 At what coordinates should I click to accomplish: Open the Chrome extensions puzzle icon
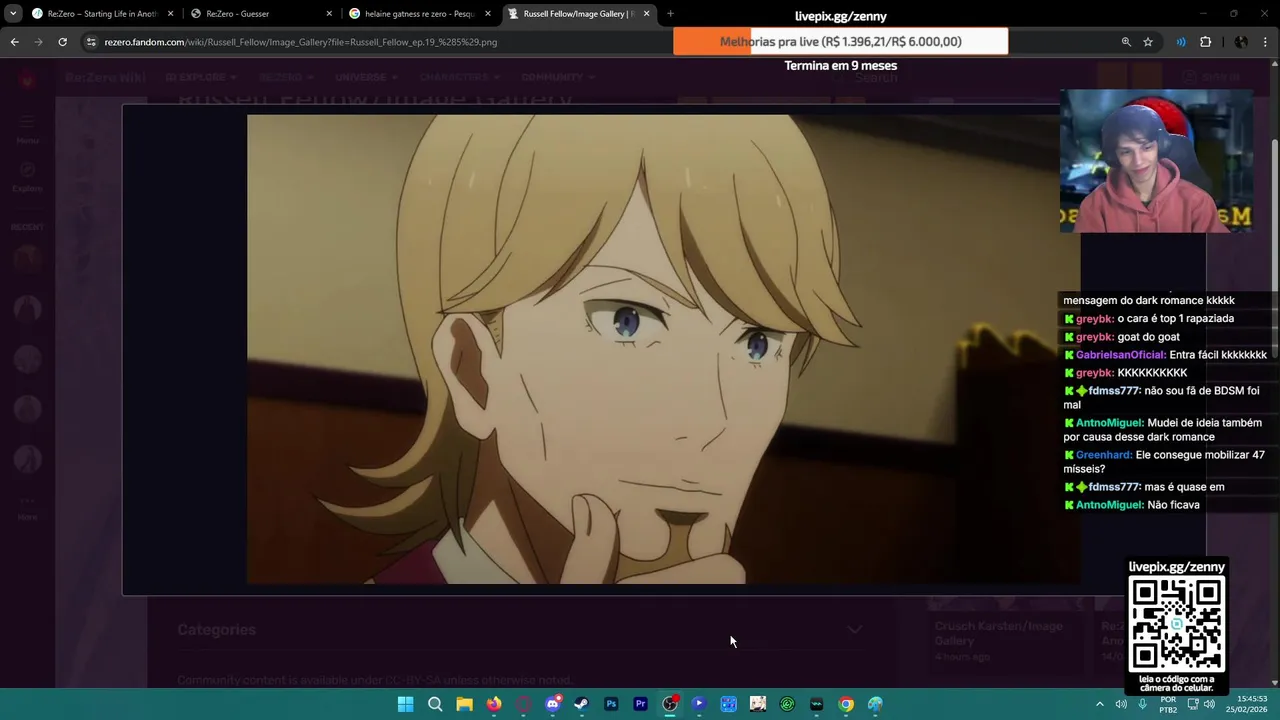point(1205,42)
